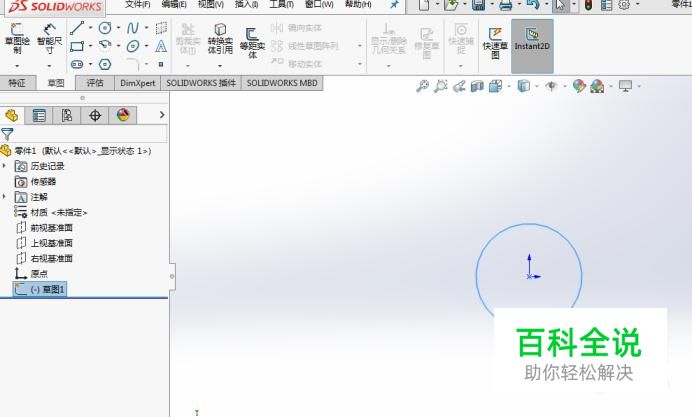Switch to the SOLIDWORKS MBD tab
Screen dimensions: 692x417
tap(282, 83)
